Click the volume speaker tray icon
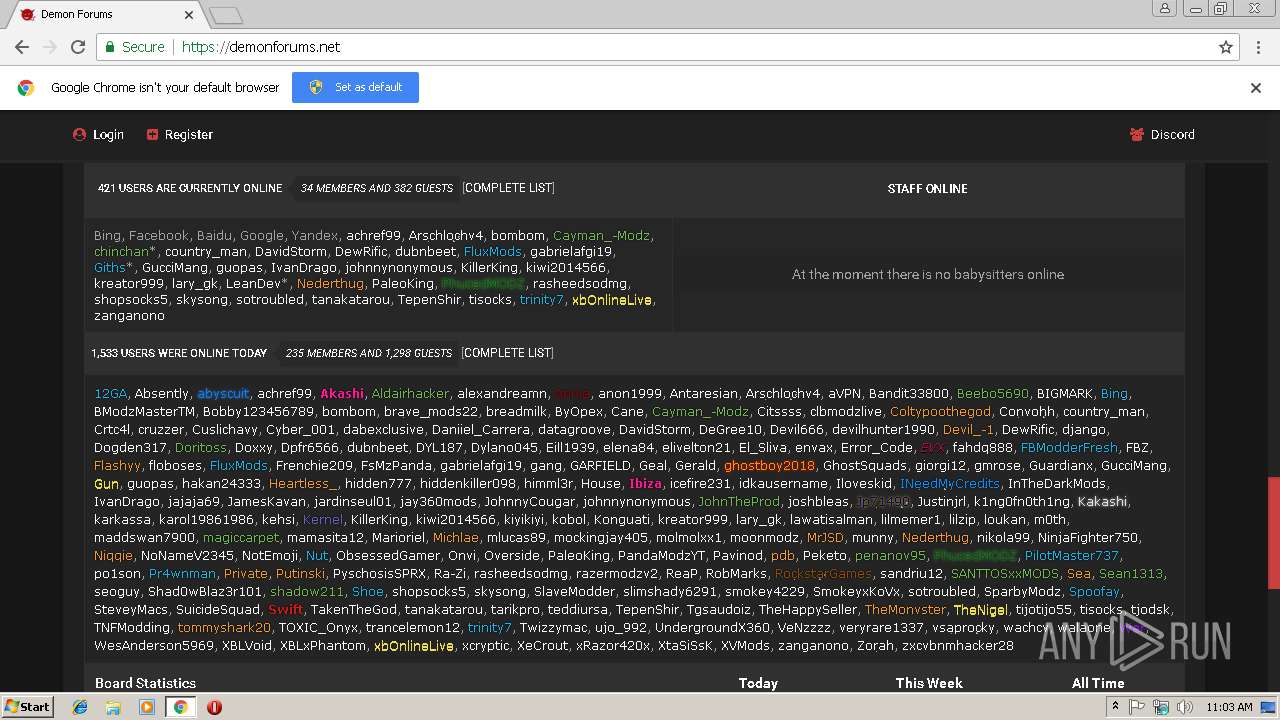This screenshot has height=720, width=1280. [x=1185, y=707]
